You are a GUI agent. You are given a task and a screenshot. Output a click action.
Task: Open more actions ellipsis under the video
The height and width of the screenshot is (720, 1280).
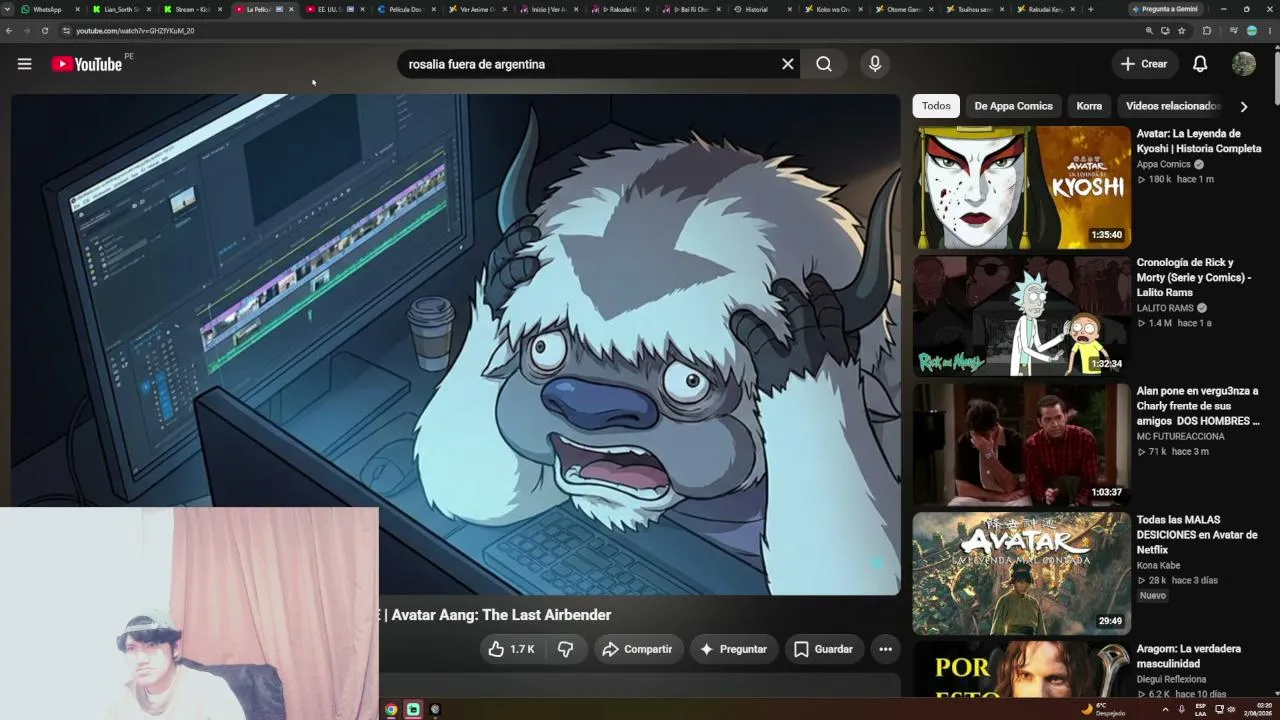pos(885,649)
